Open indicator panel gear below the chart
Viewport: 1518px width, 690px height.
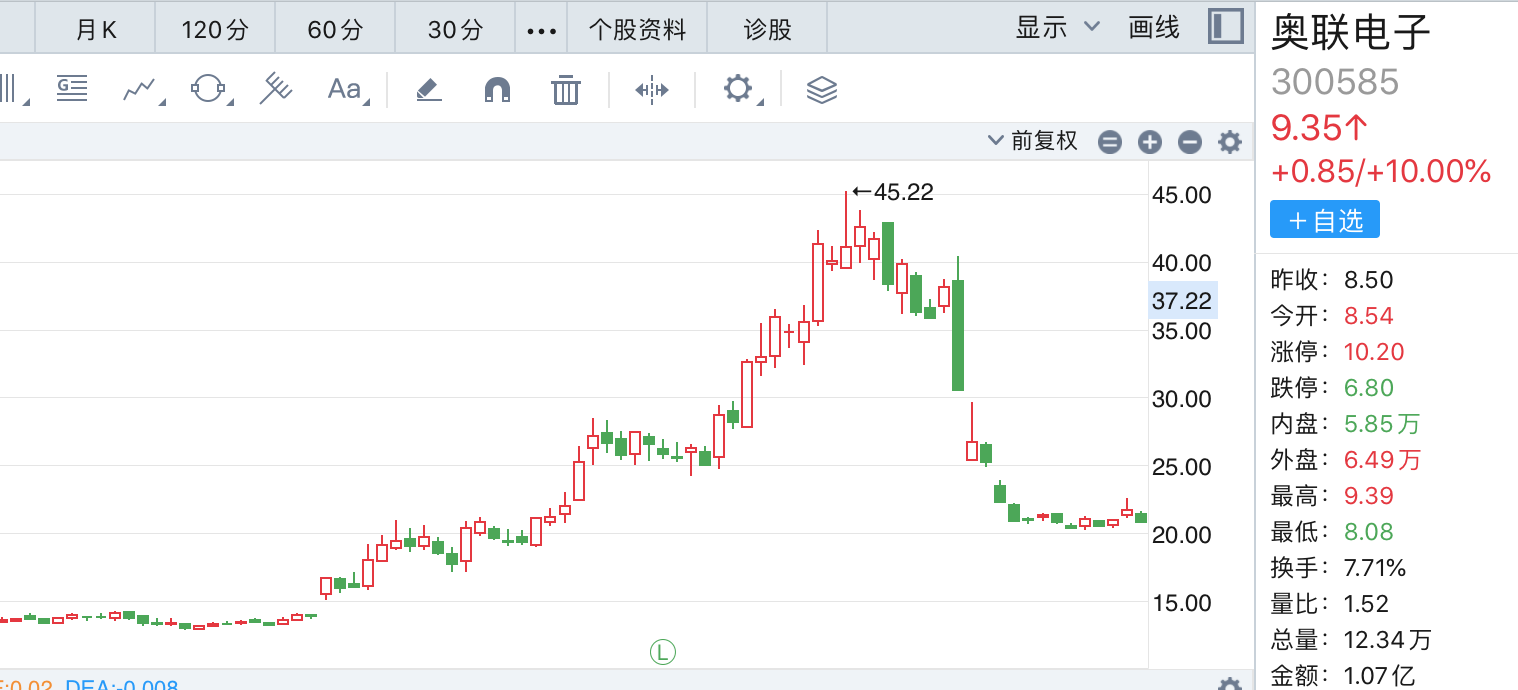point(1229,684)
